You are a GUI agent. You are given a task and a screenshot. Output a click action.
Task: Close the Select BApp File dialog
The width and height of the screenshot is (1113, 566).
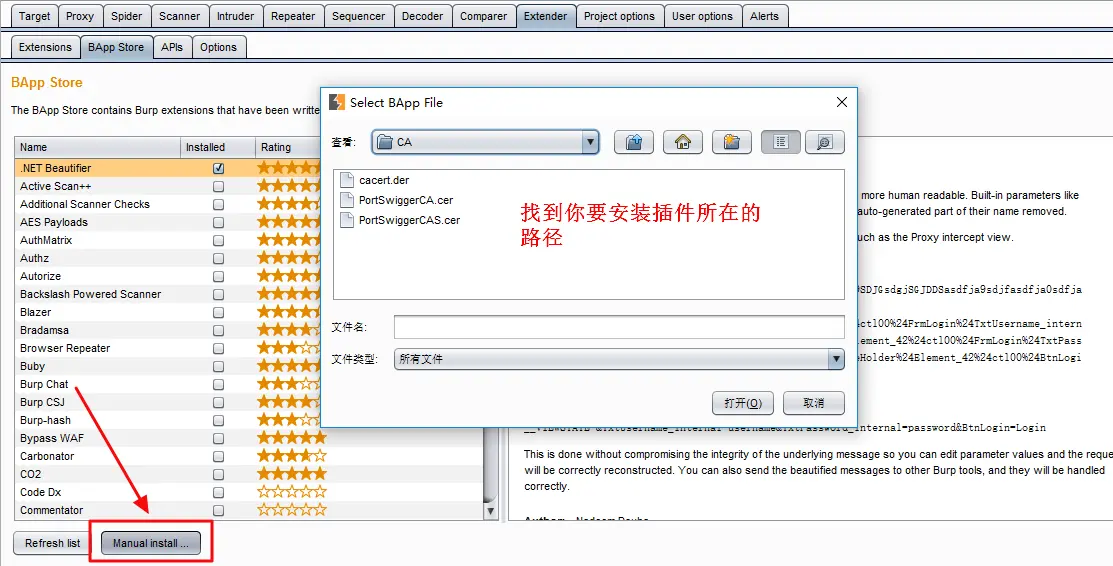[x=842, y=102]
